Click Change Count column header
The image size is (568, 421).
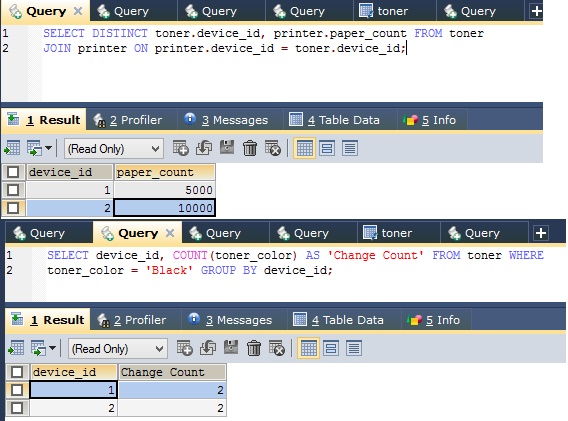[x=172, y=372]
